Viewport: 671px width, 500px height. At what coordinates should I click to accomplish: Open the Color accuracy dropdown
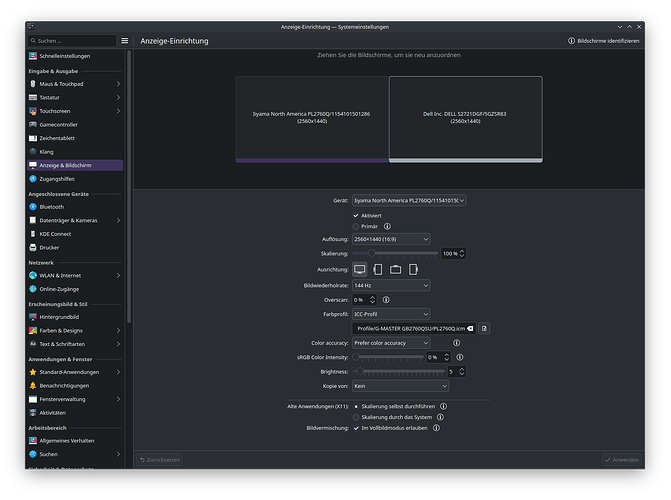(391, 343)
